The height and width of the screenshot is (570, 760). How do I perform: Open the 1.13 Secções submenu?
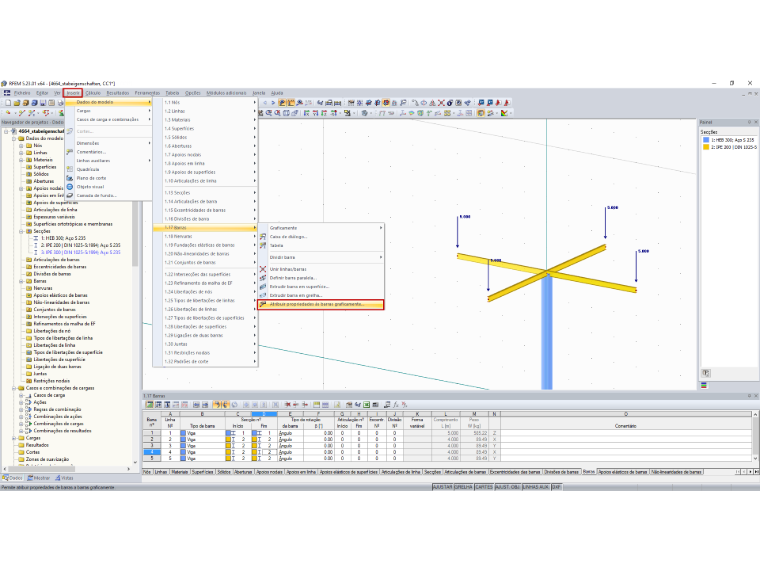point(206,193)
